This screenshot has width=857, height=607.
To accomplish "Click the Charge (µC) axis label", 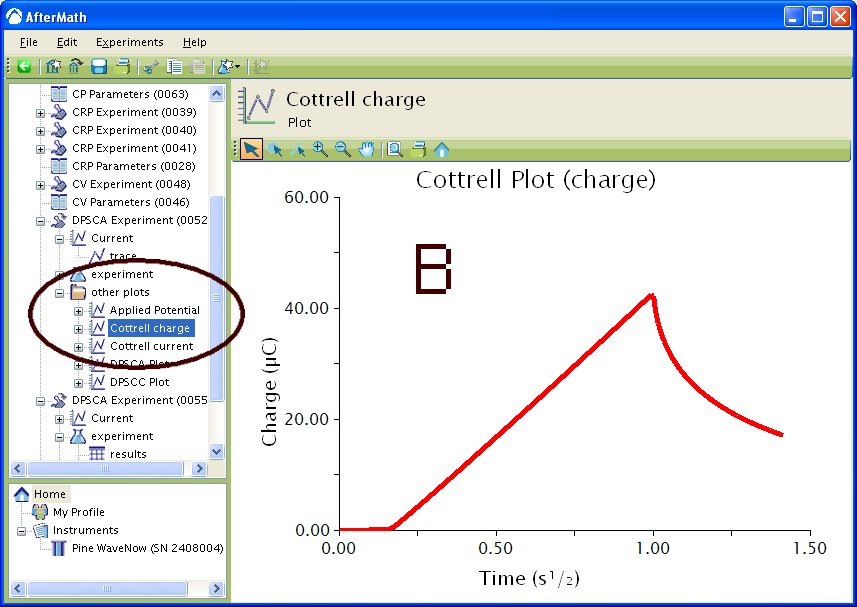I will click(269, 392).
